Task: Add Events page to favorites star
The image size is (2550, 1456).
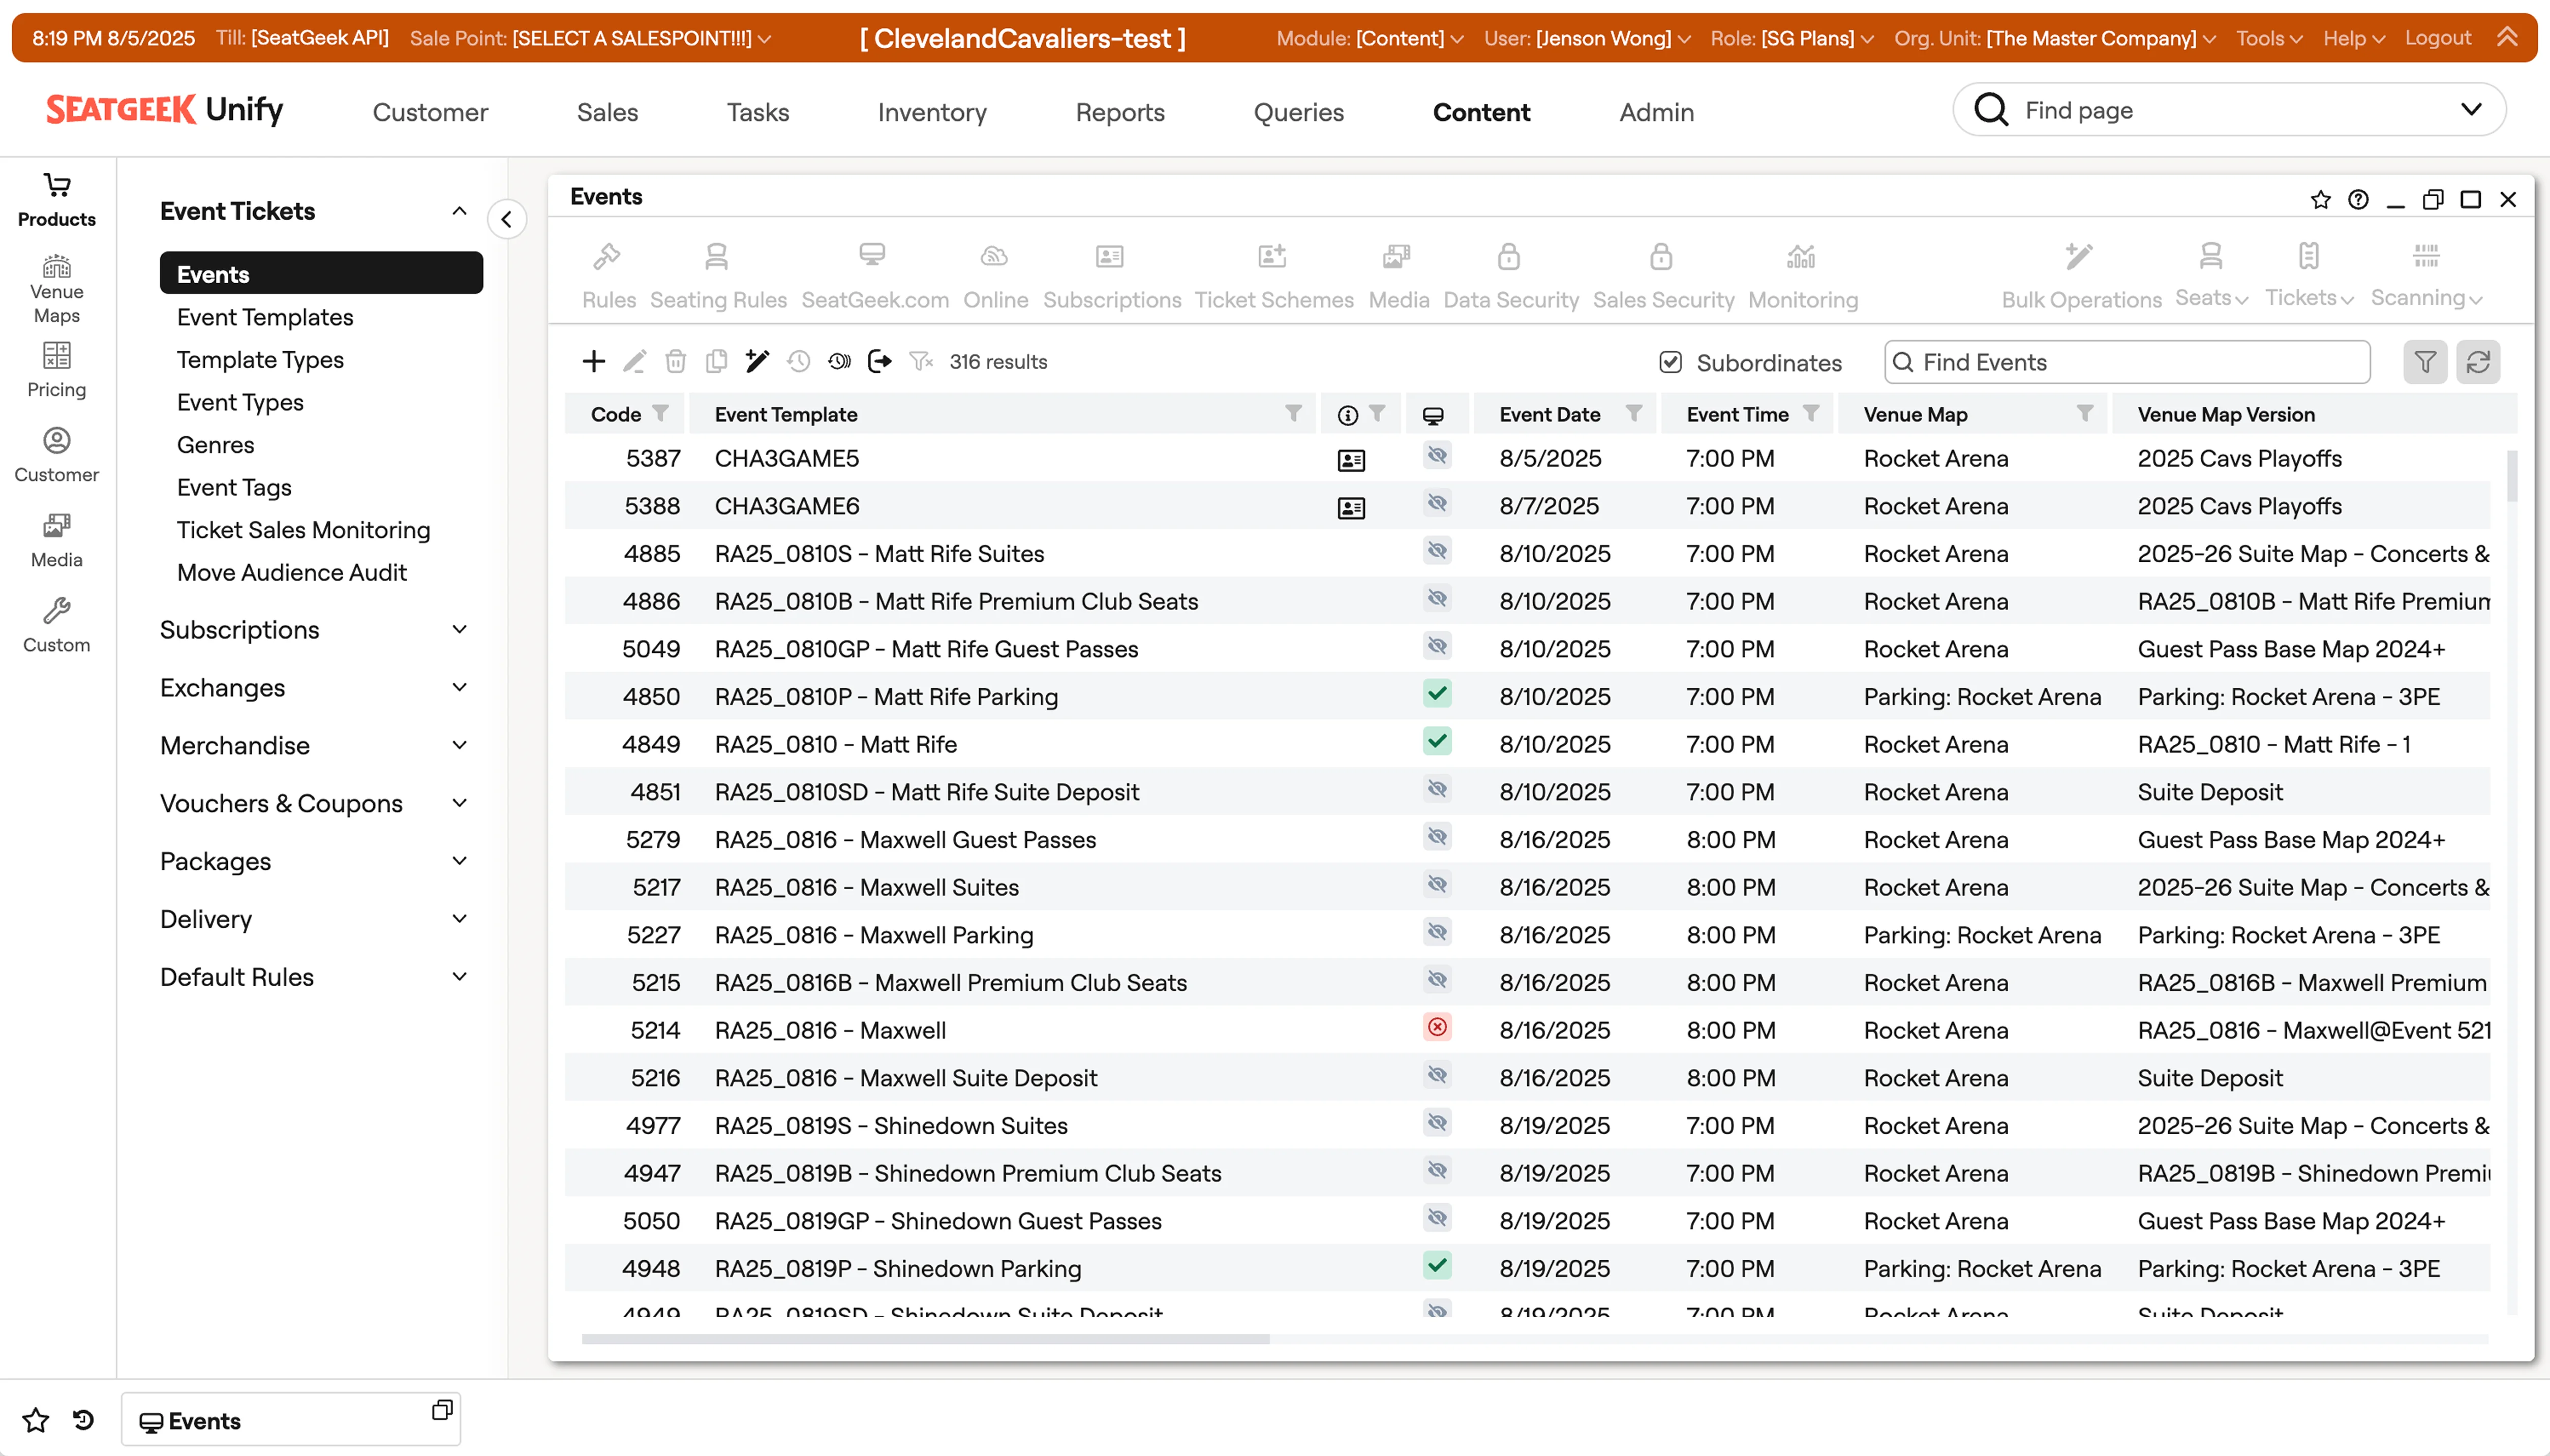Action: coord(2320,200)
